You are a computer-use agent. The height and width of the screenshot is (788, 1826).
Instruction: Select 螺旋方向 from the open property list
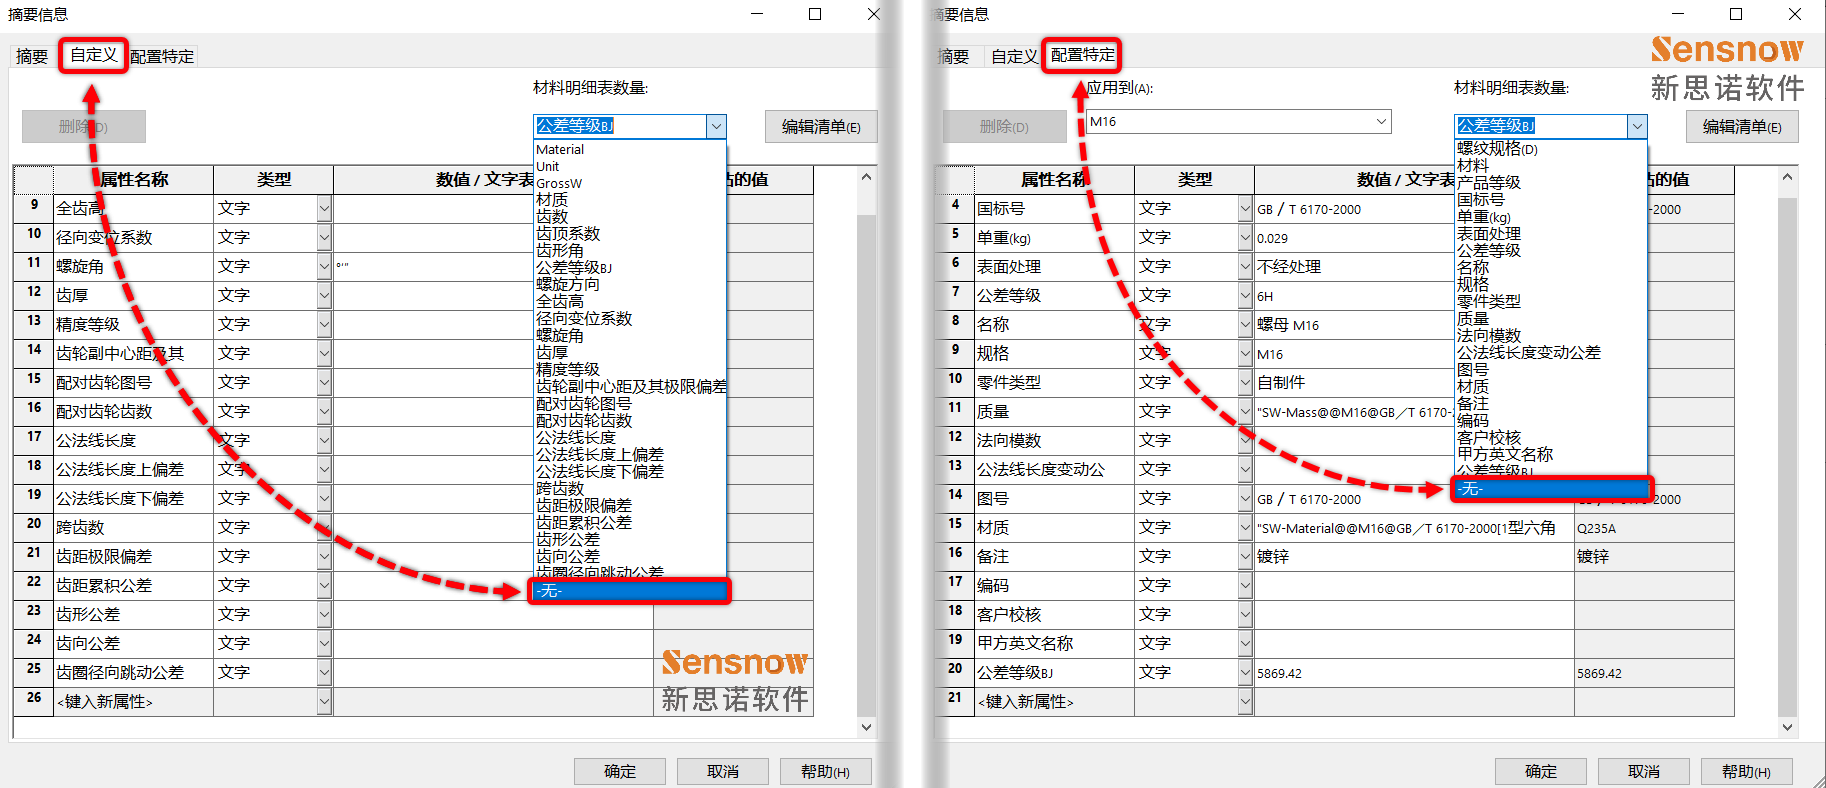(568, 284)
